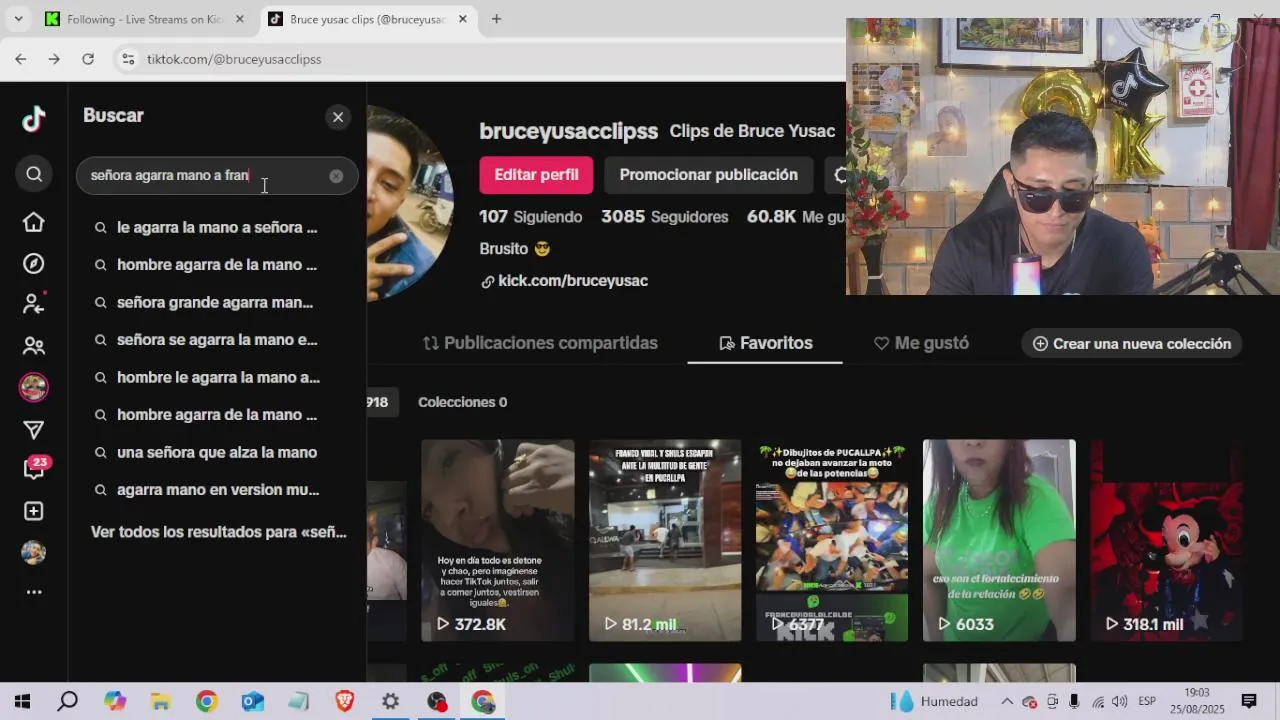Go forward in browser history
This screenshot has height=720, width=1280.
point(54,59)
